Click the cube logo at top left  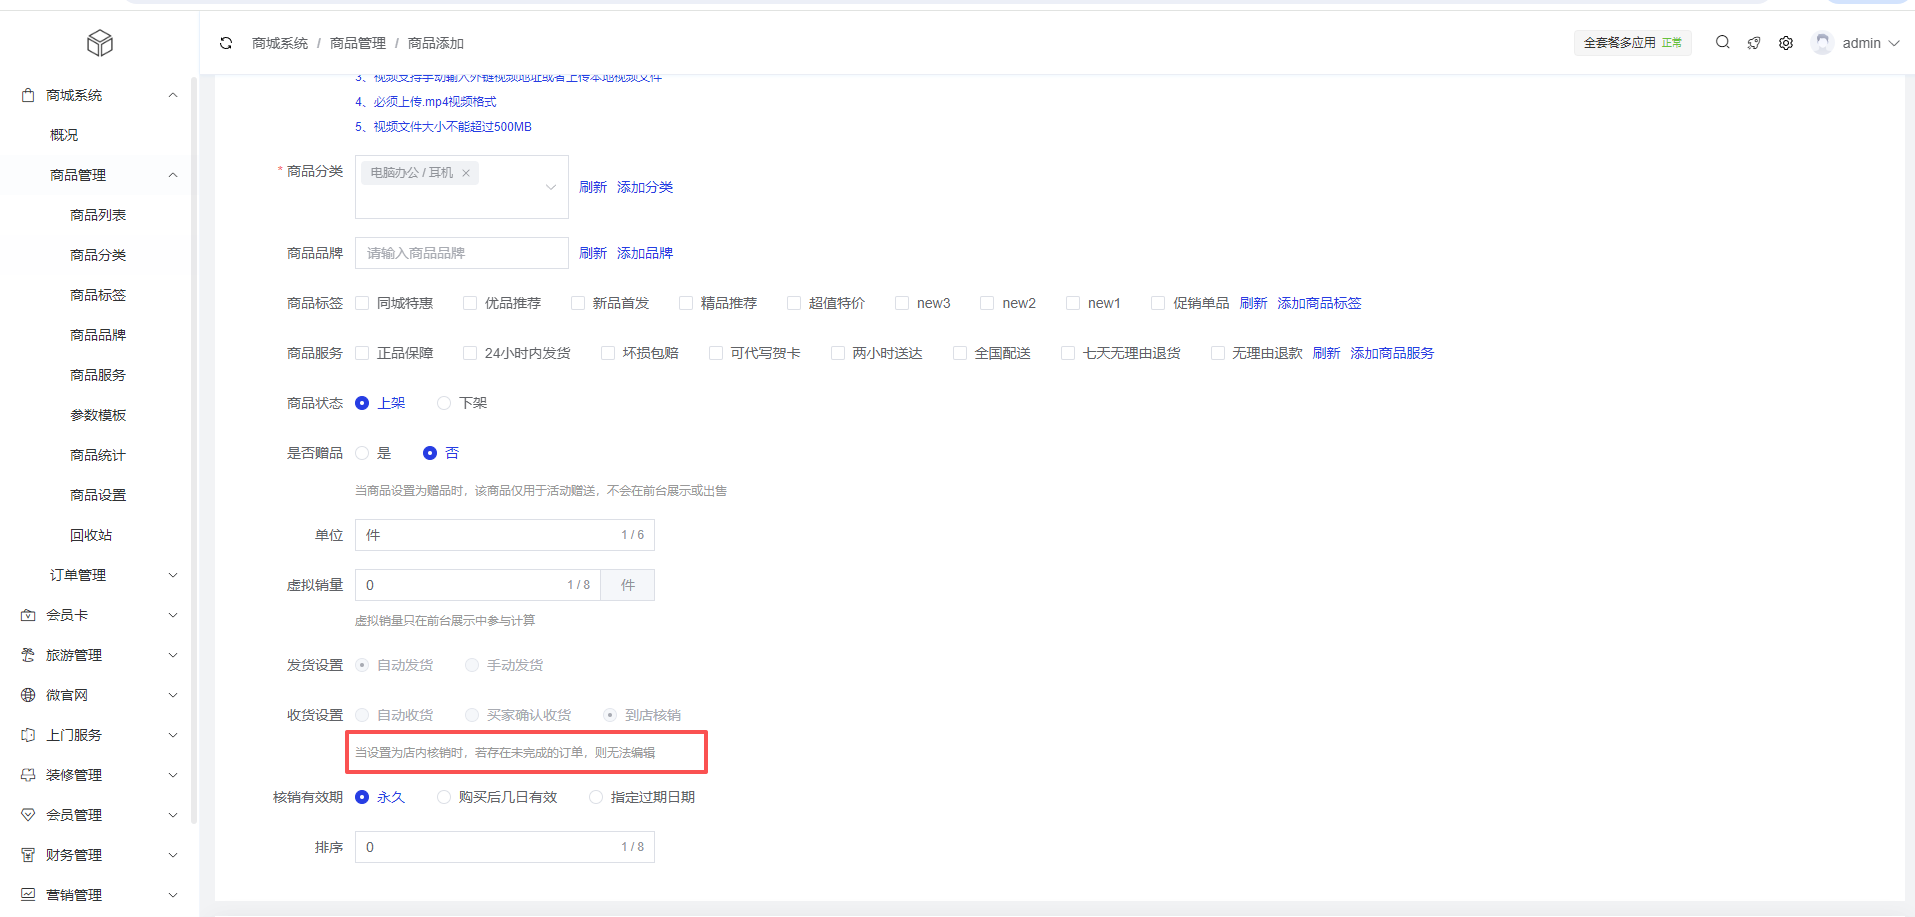(100, 43)
